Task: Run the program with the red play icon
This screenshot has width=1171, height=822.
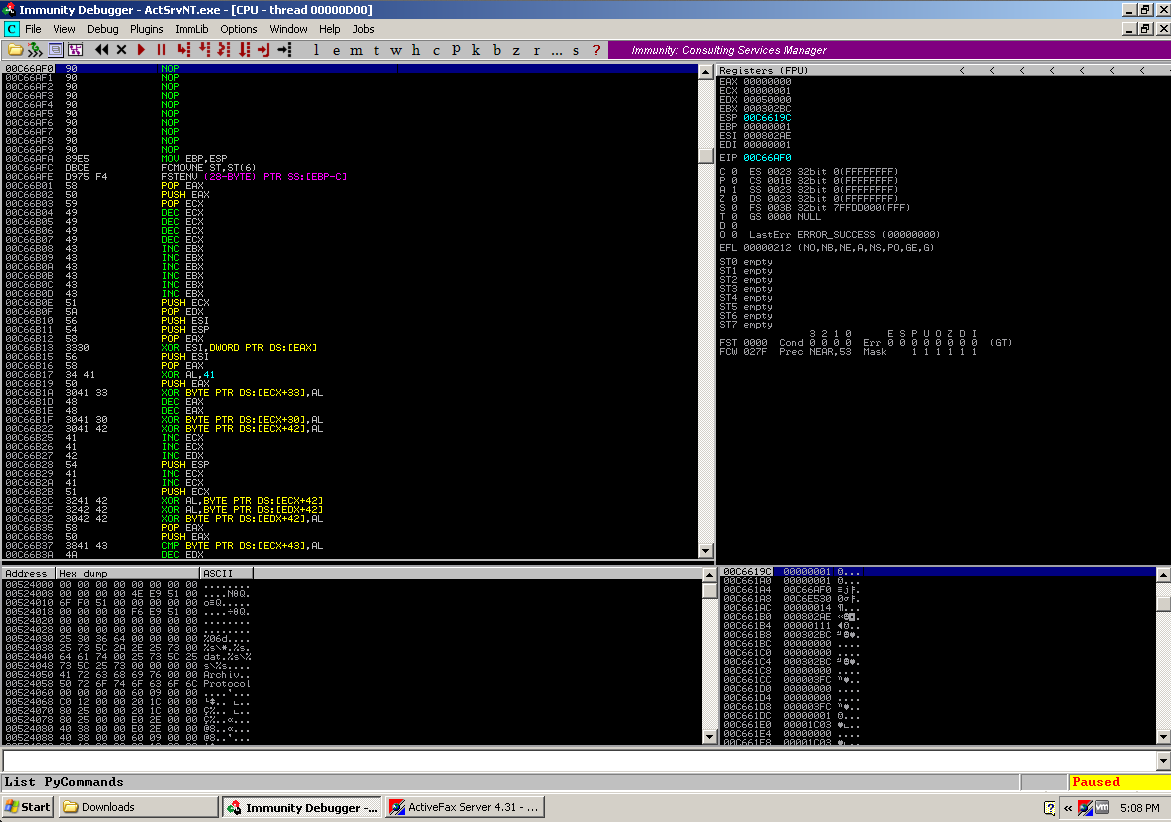Action: pyautogui.click(x=141, y=50)
